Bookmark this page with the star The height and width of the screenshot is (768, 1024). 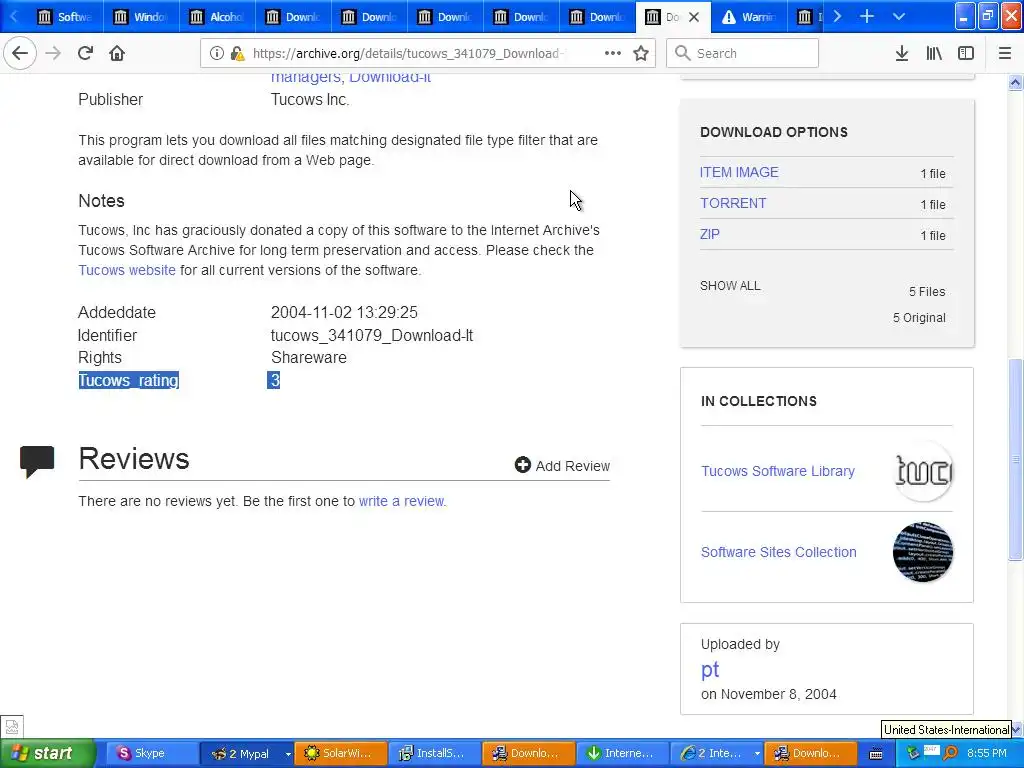[641, 53]
